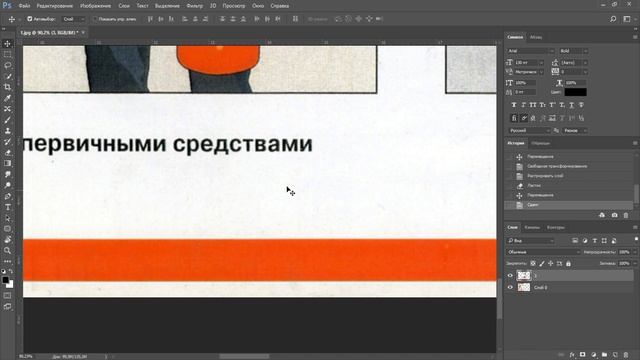Hide layer 1 via its eye icon
The height and width of the screenshot is (360, 640).
[x=510, y=276]
